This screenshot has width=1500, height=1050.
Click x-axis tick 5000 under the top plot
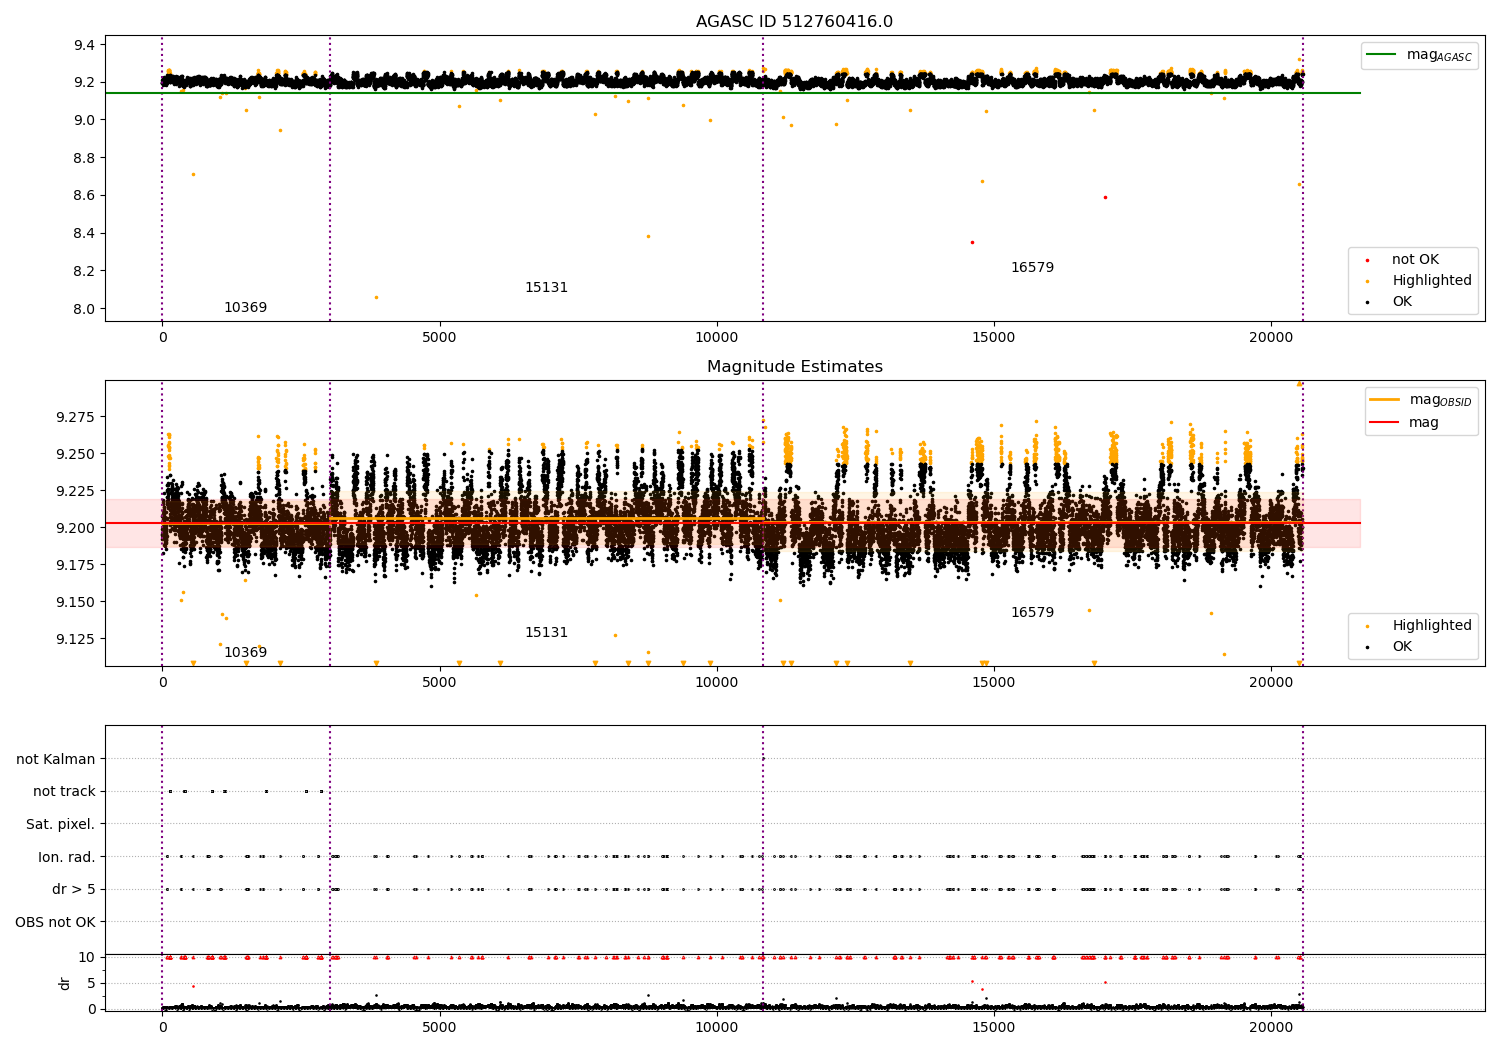point(440,338)
